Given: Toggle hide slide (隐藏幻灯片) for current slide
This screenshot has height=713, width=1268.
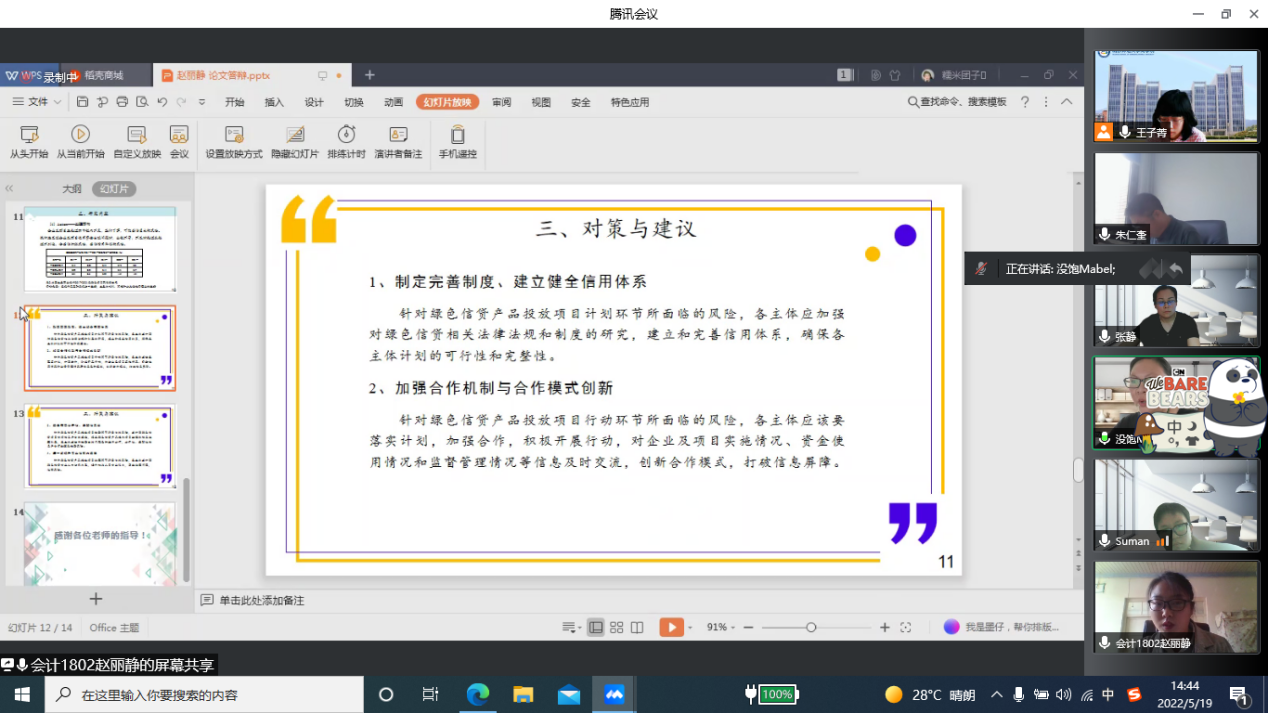Looking at the screenshot, I should tap(295, 141).
